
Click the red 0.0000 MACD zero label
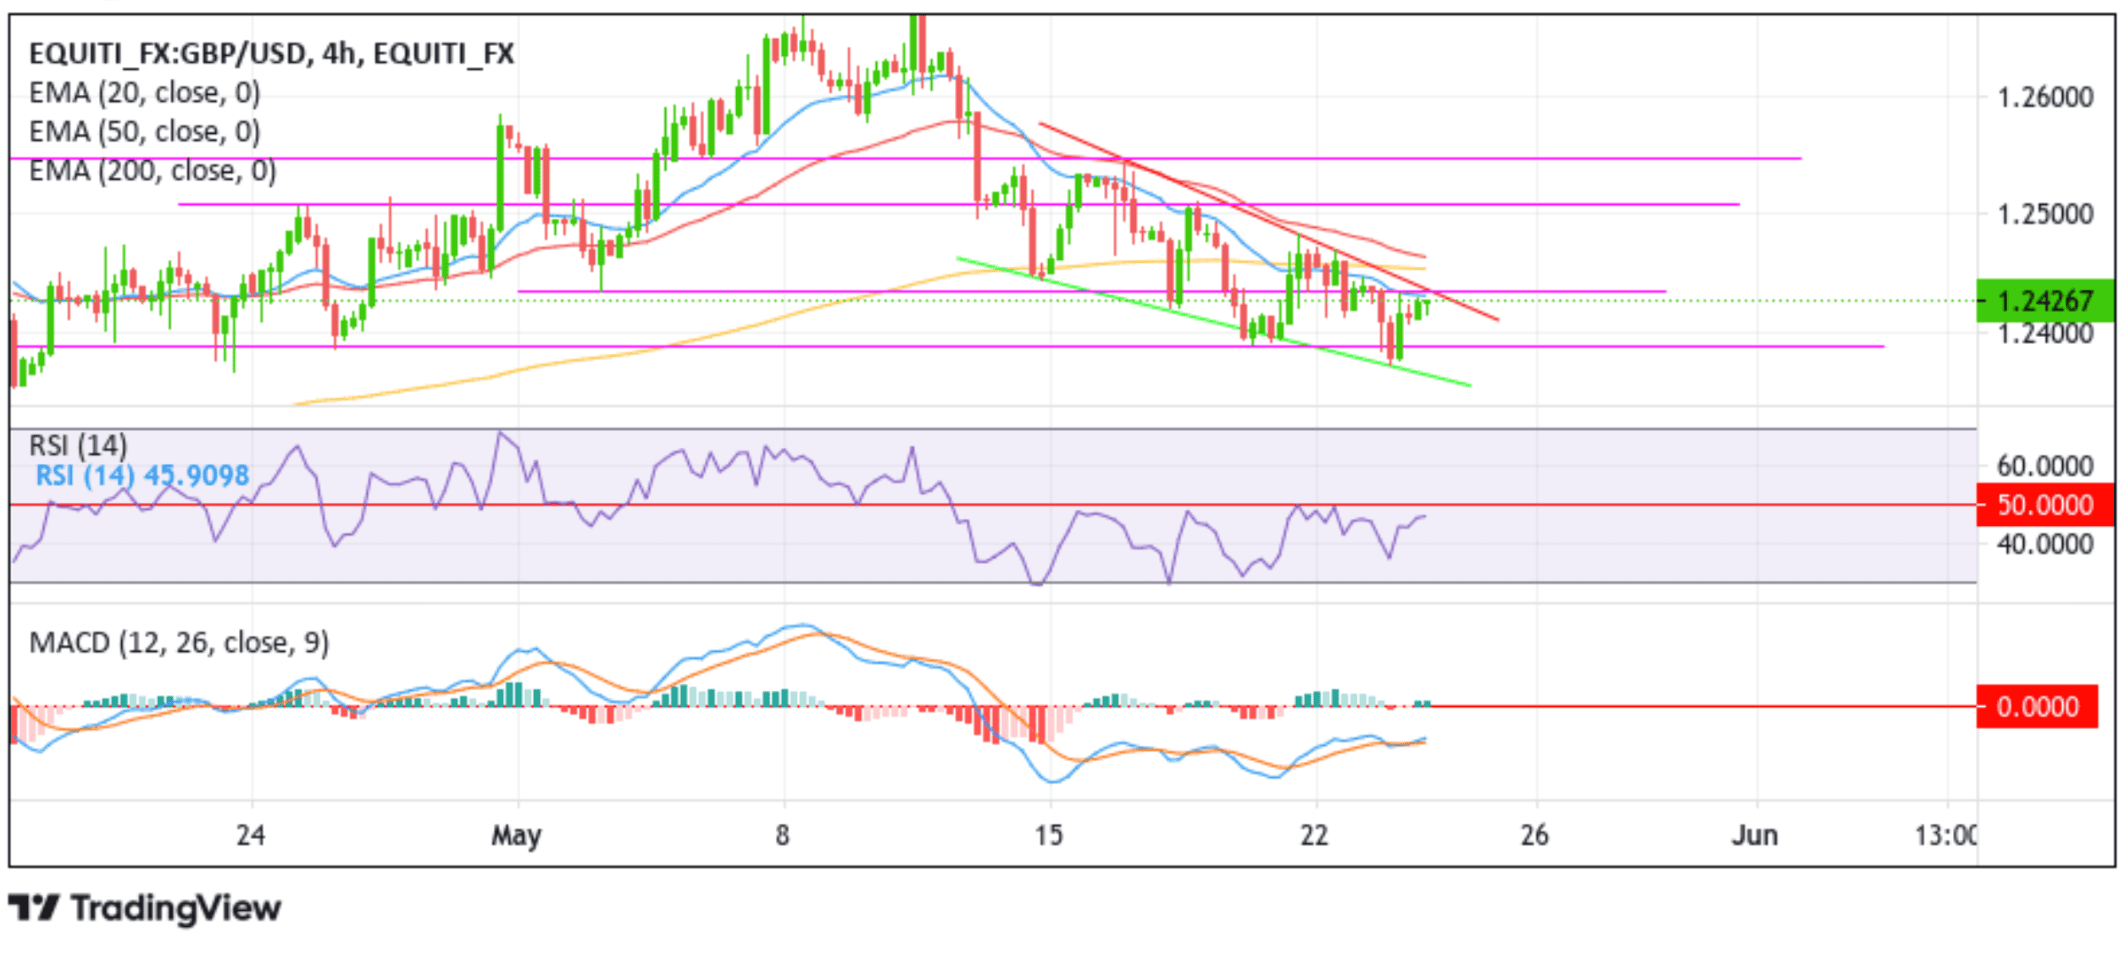point(2037,707)
